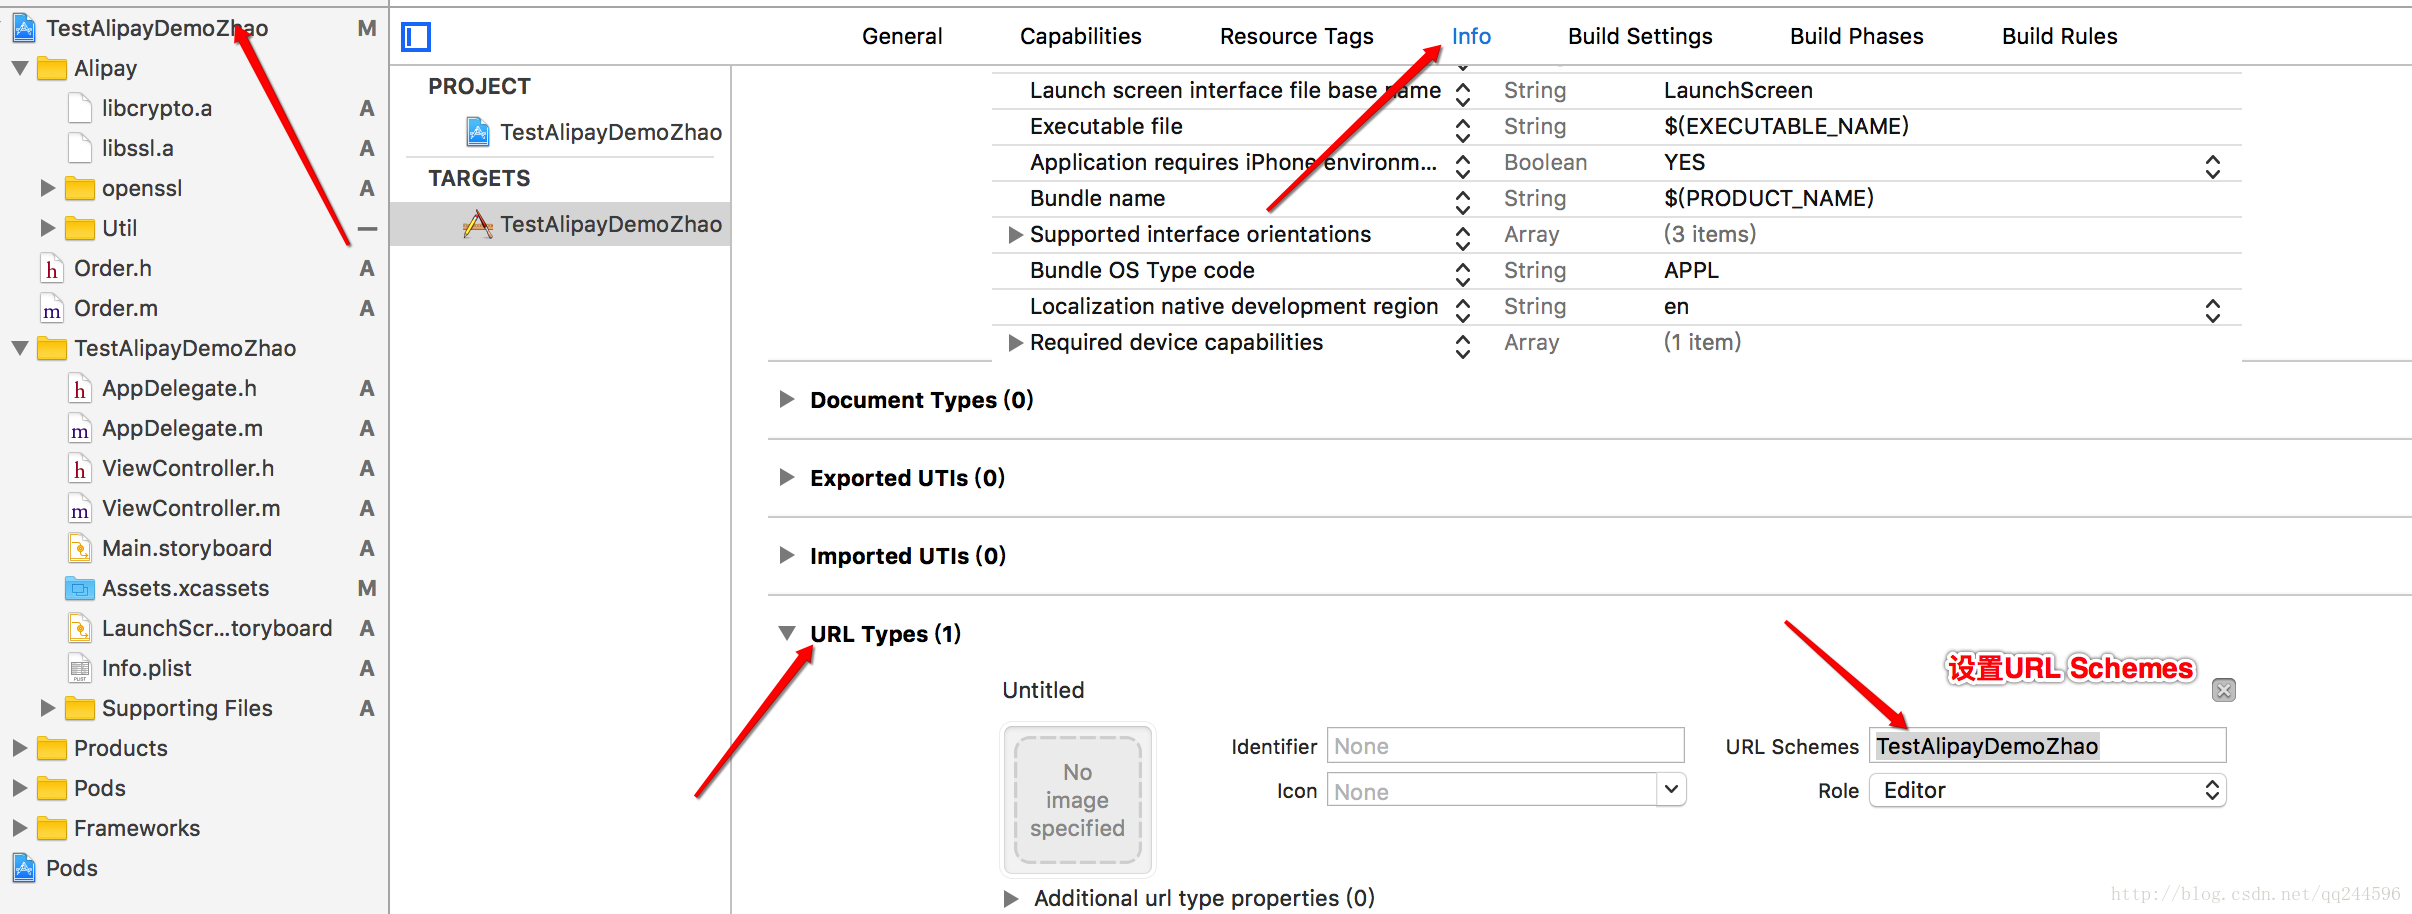Click the Pods project icon at bottom
The image size is (2412, 914).
tap(24, 868)
